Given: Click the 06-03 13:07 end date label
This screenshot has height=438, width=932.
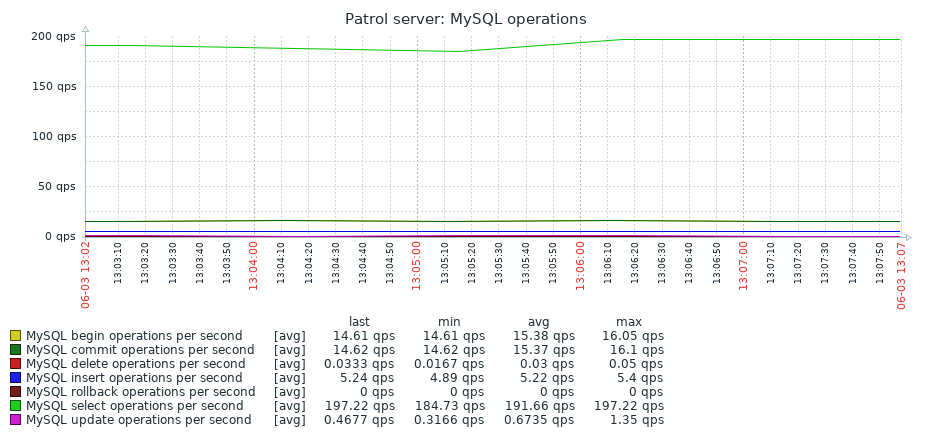Looking at the screenshot, I should [901, 275].
